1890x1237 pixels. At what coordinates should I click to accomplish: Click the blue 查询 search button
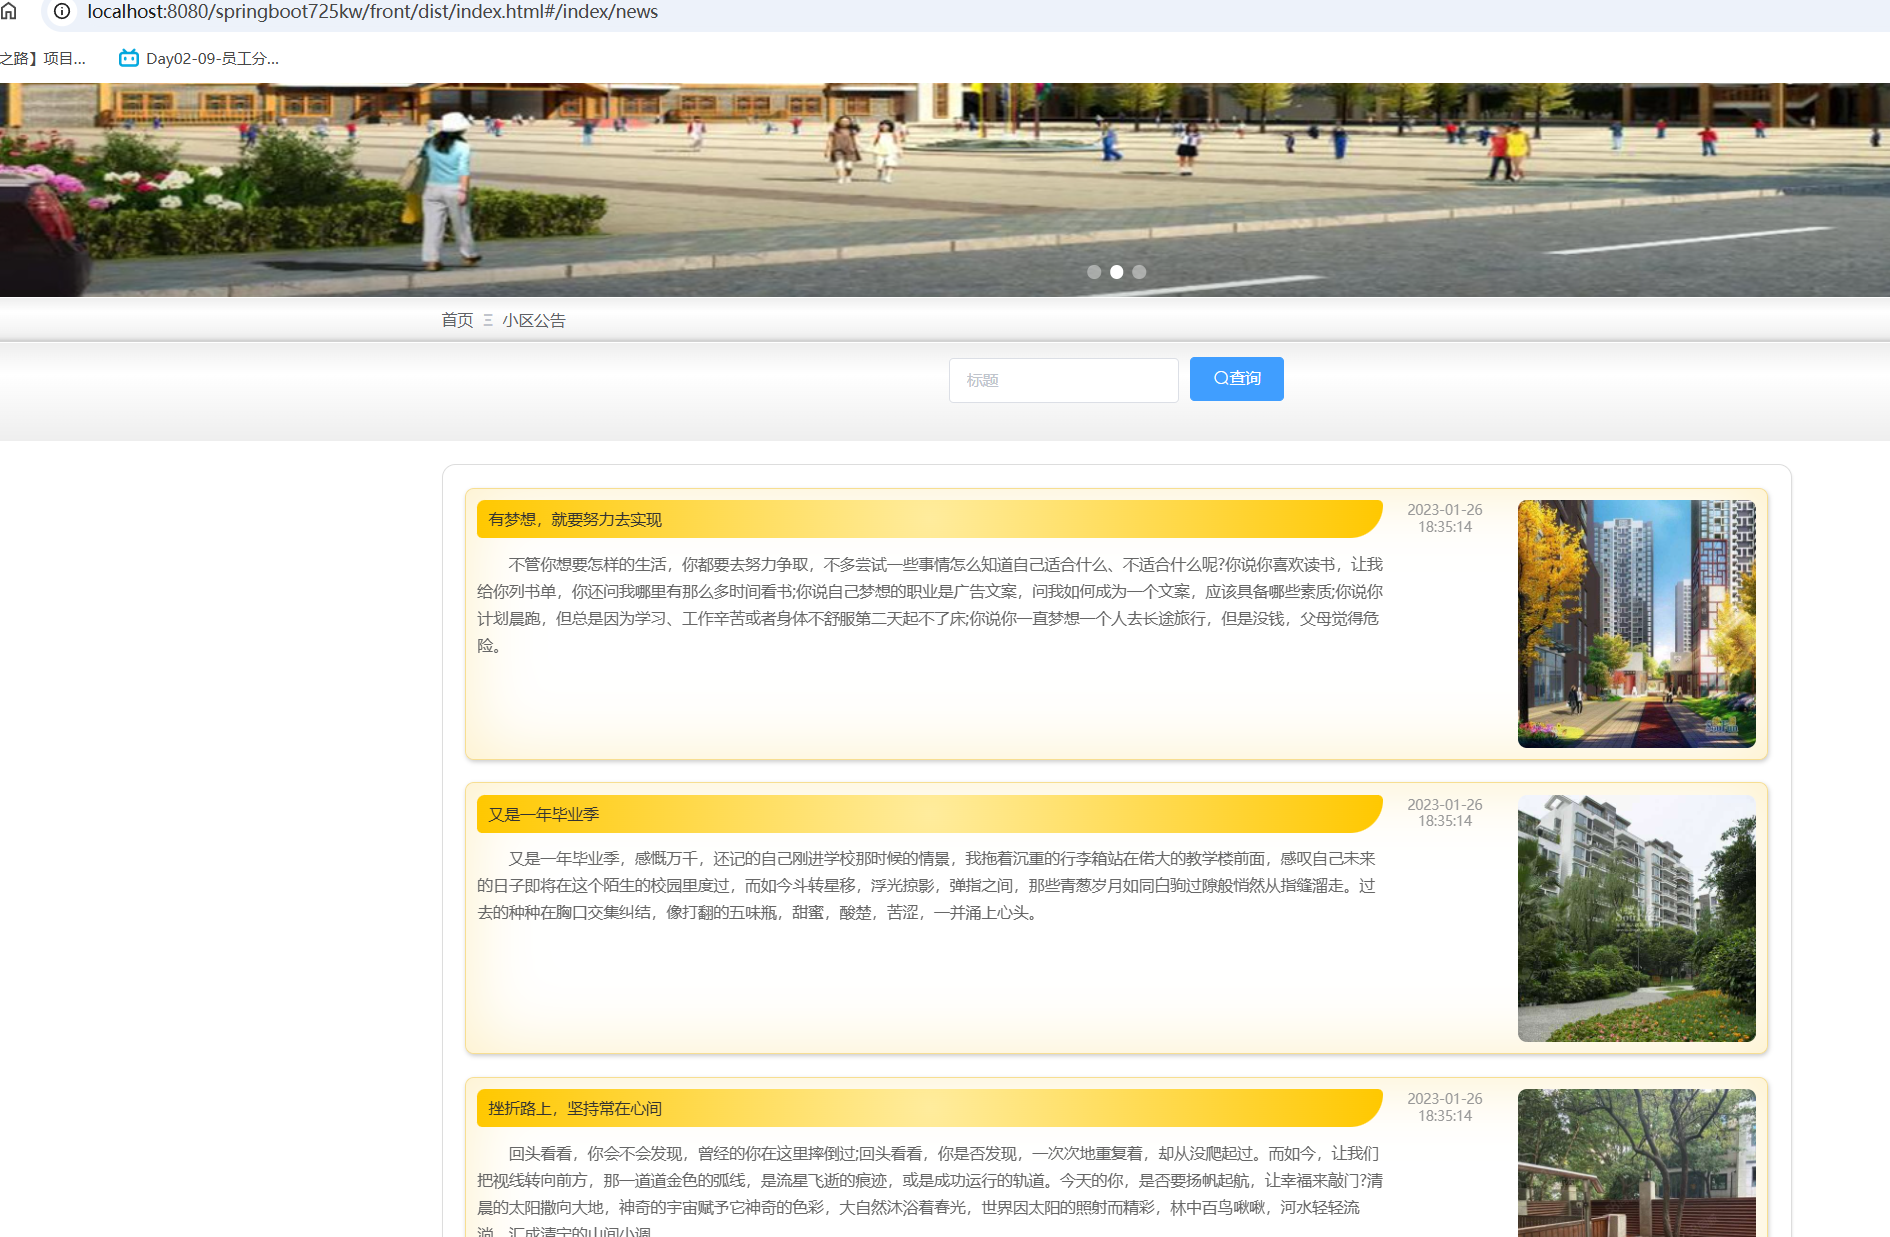(x=1237, y=379)
